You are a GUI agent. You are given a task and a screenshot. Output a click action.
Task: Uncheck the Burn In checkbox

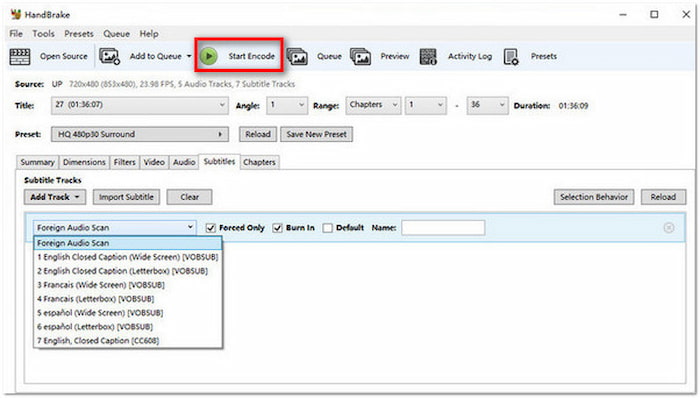pos(278,228)
